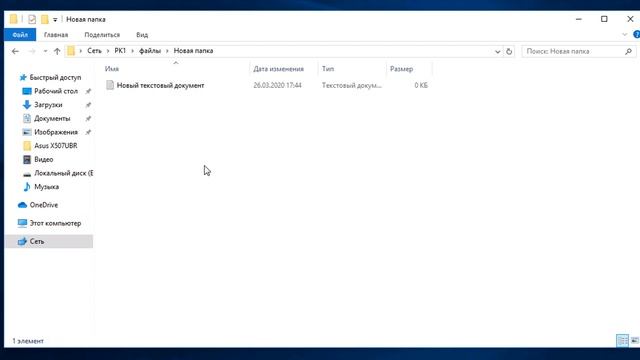Click the pin icon next to Документы
The width and height of the screenshot is (640, 360).
88,119
